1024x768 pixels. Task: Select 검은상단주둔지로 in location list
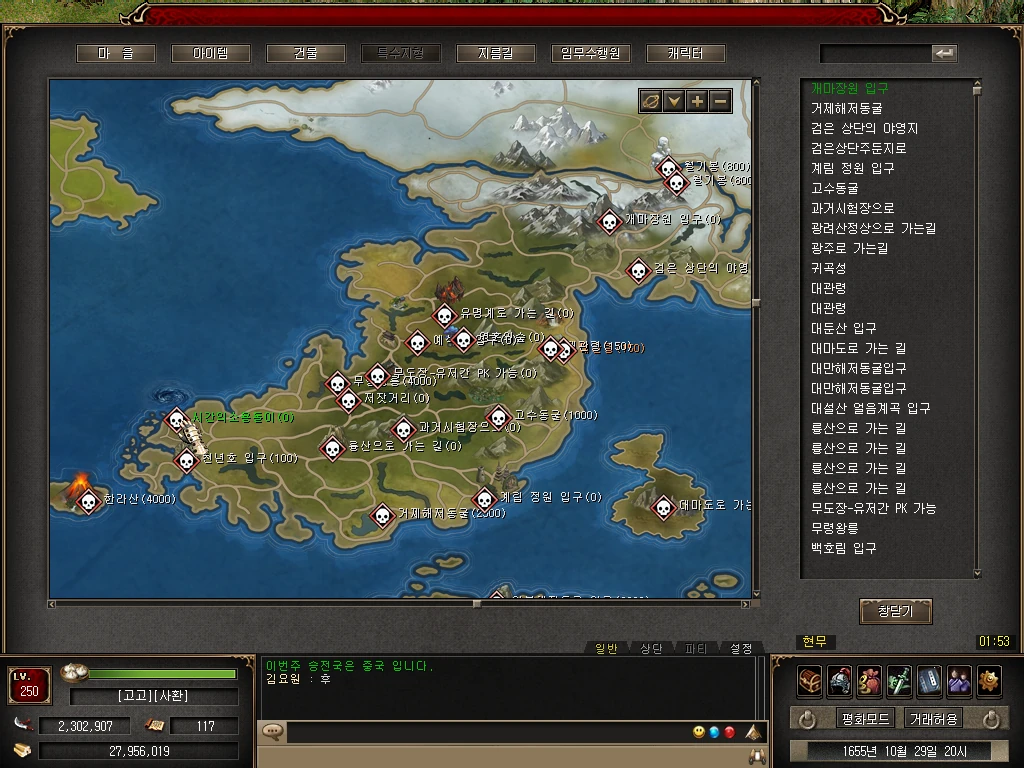tap(858, 148)
